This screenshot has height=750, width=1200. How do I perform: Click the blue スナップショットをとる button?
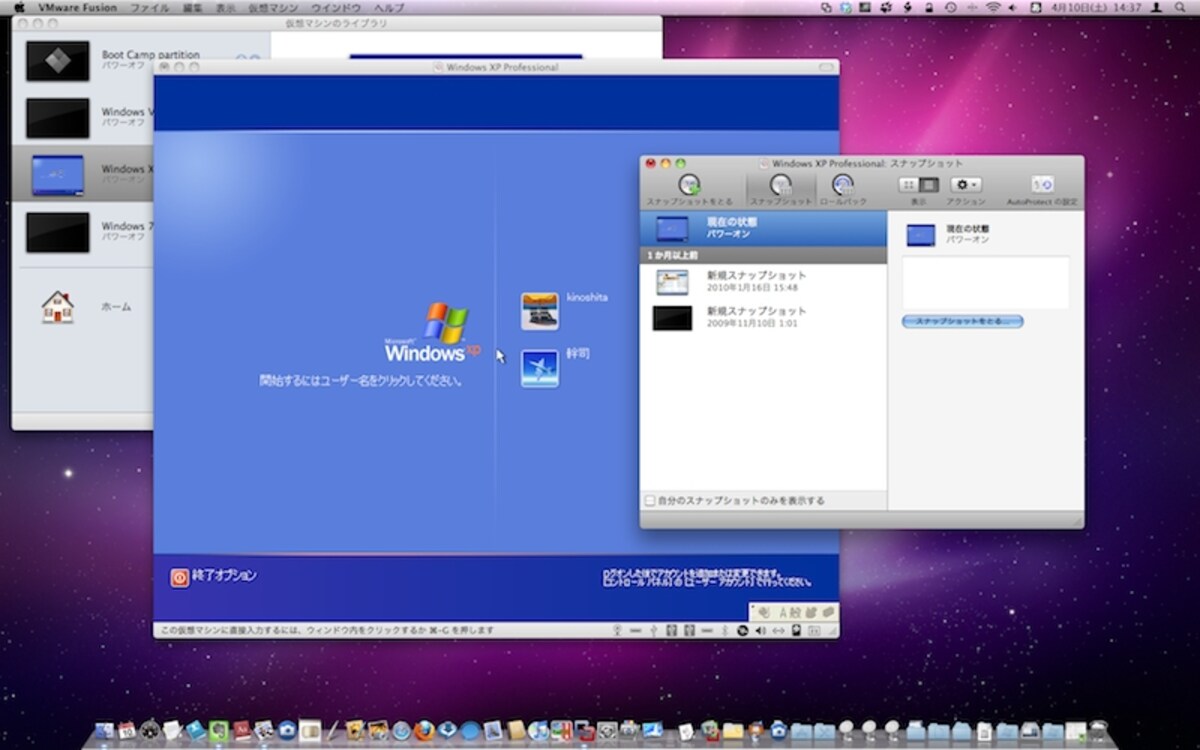click(x=962, y=321)
